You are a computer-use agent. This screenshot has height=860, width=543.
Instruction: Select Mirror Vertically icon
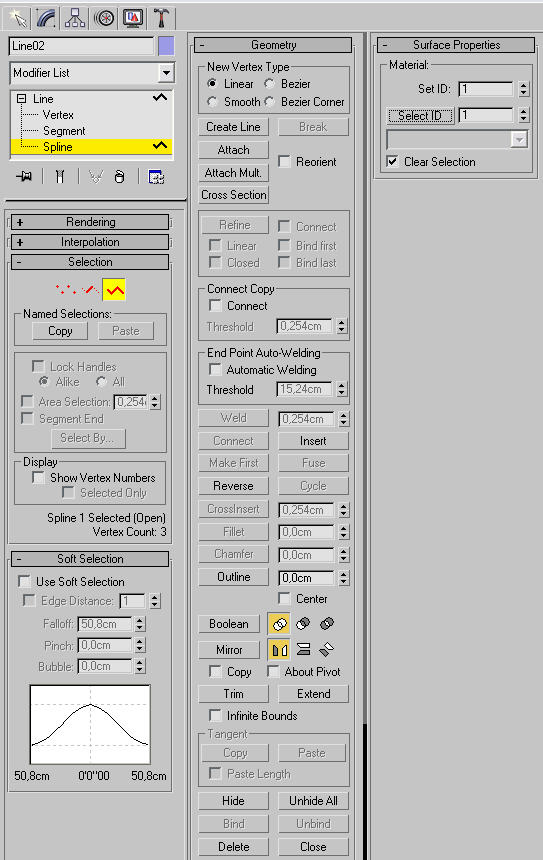tap(303, 650)
